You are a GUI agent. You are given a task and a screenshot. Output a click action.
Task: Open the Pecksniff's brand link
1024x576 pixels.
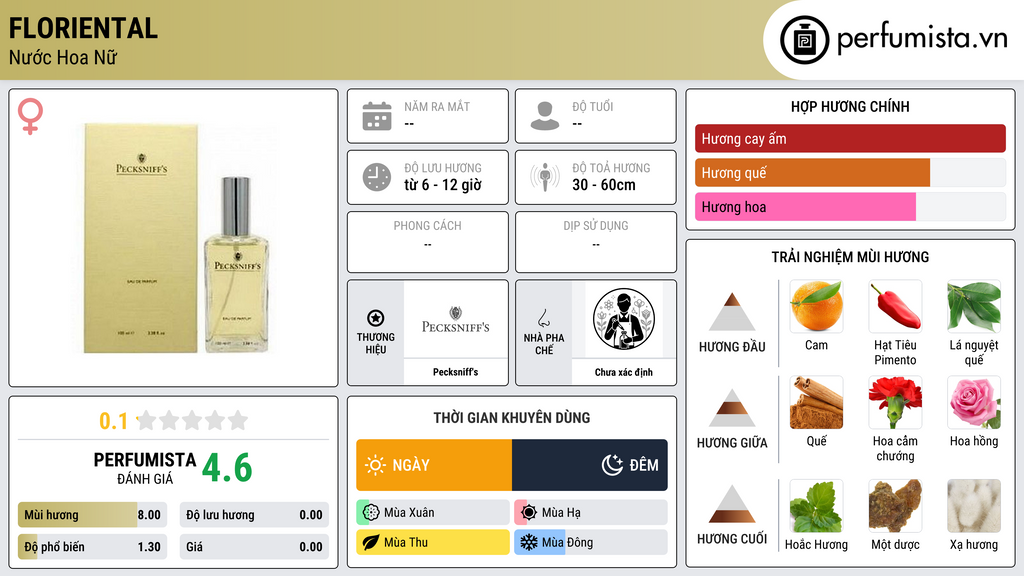(455, 372)
